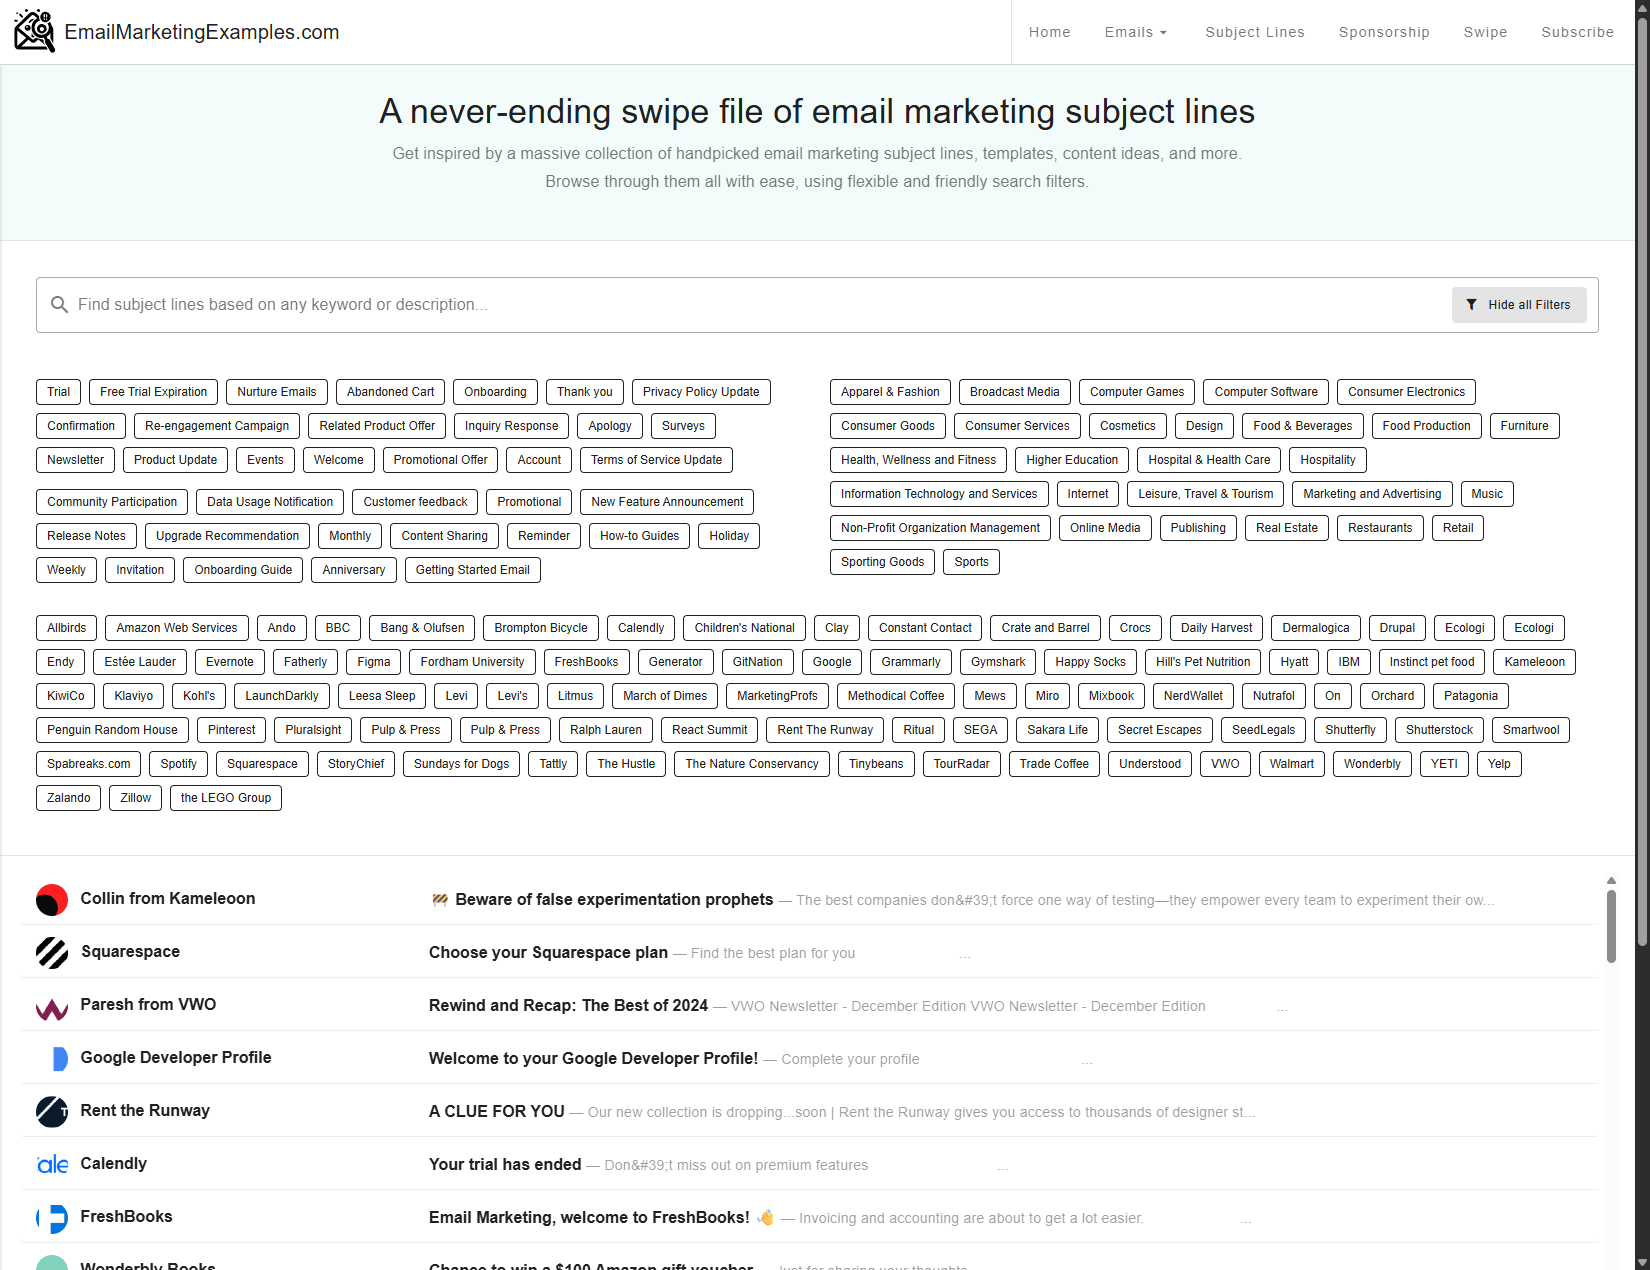Filter by Grammarly brand

coord(911,662)
